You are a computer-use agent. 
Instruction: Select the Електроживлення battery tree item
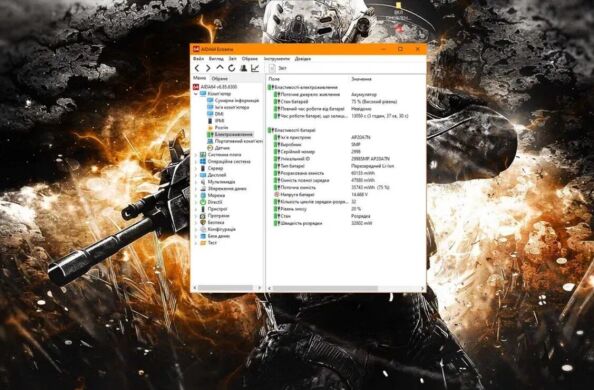(233, 134)
